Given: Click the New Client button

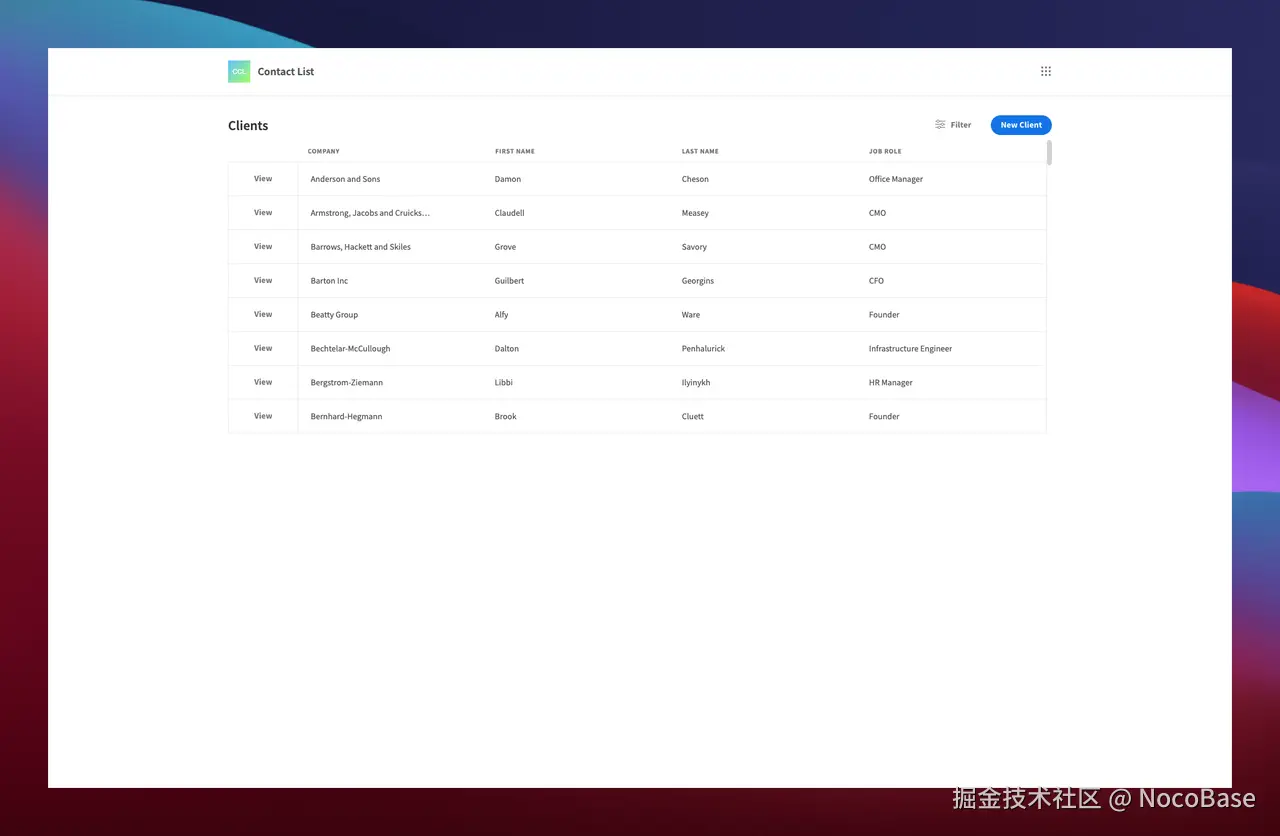Looking at the screenshot, I should [x=1020, y=124].
